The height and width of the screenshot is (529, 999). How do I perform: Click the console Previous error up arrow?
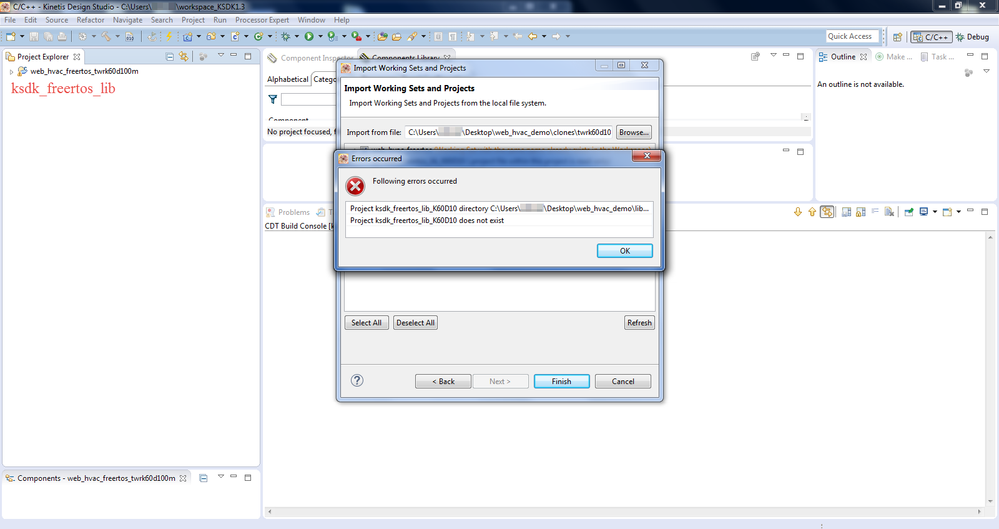click(812, 212)
